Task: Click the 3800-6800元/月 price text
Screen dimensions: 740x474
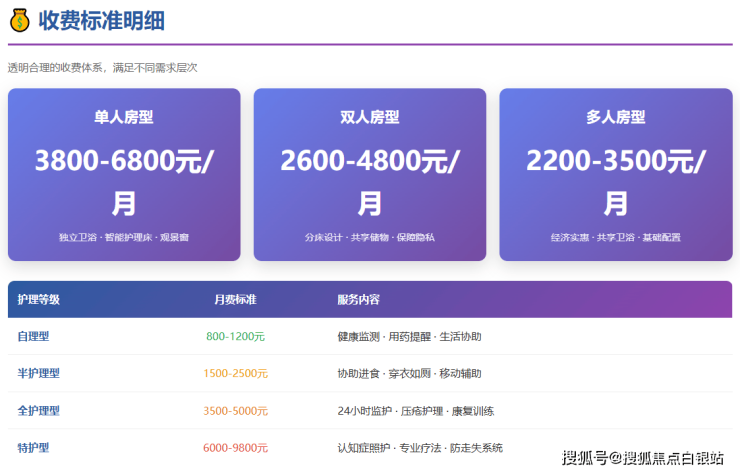Action: pos(124,180)
